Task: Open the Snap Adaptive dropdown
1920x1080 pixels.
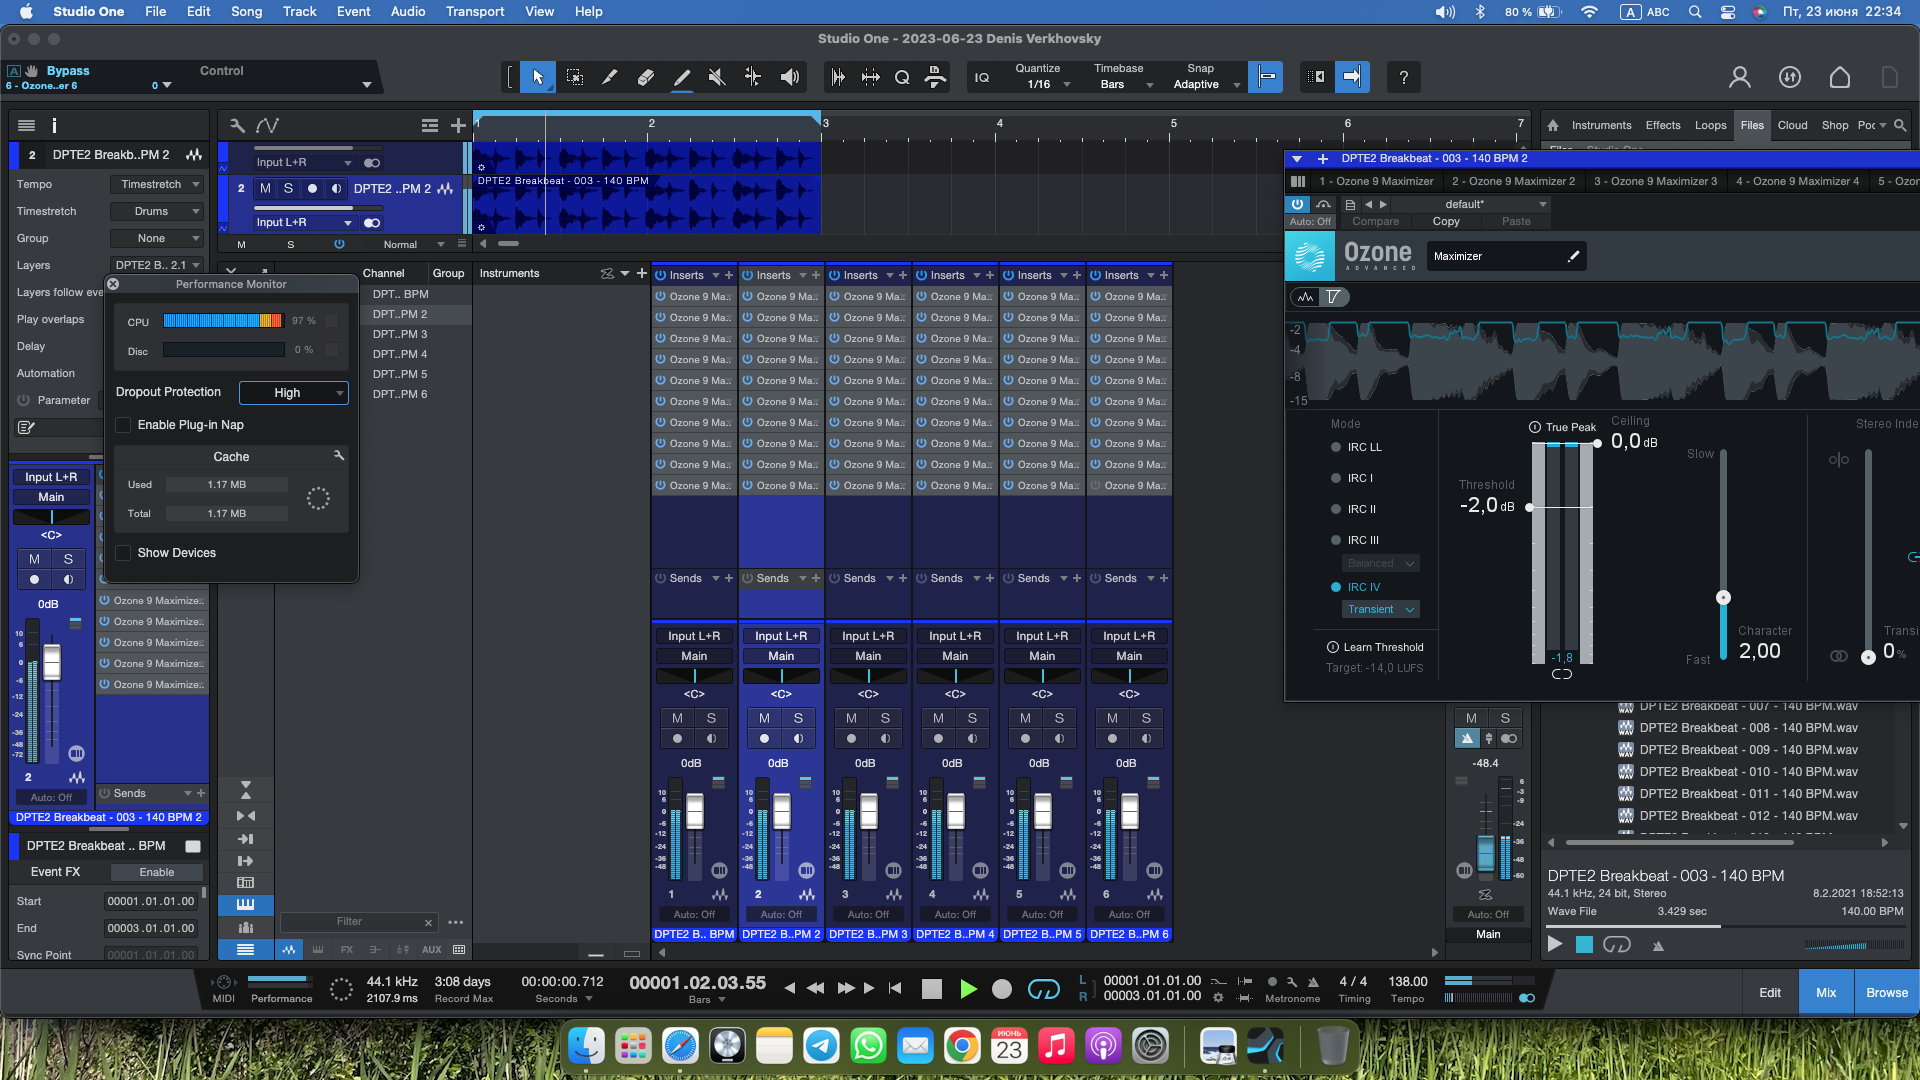Action: click(1206, 85)
